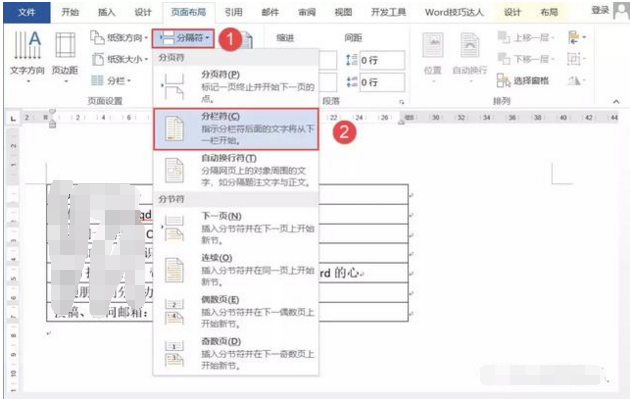Screen dimensions: 630x399
Task: Open the 选择窗格 selection pane
Action: click(523, 80)
